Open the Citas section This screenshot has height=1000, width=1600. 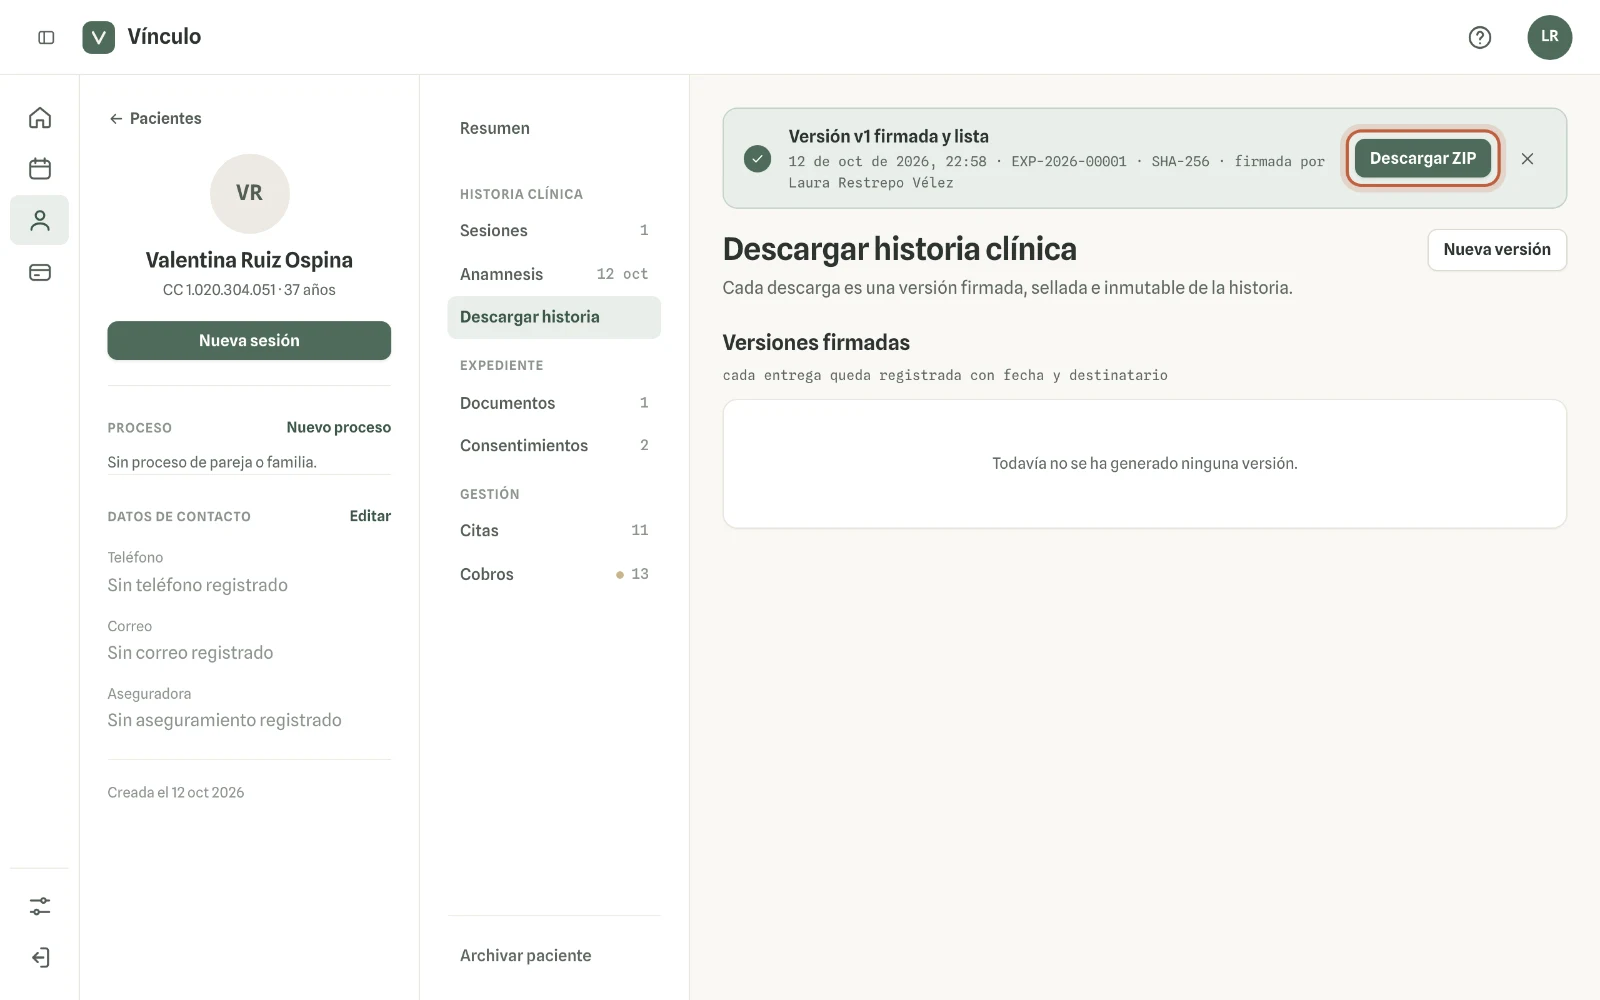554,530
